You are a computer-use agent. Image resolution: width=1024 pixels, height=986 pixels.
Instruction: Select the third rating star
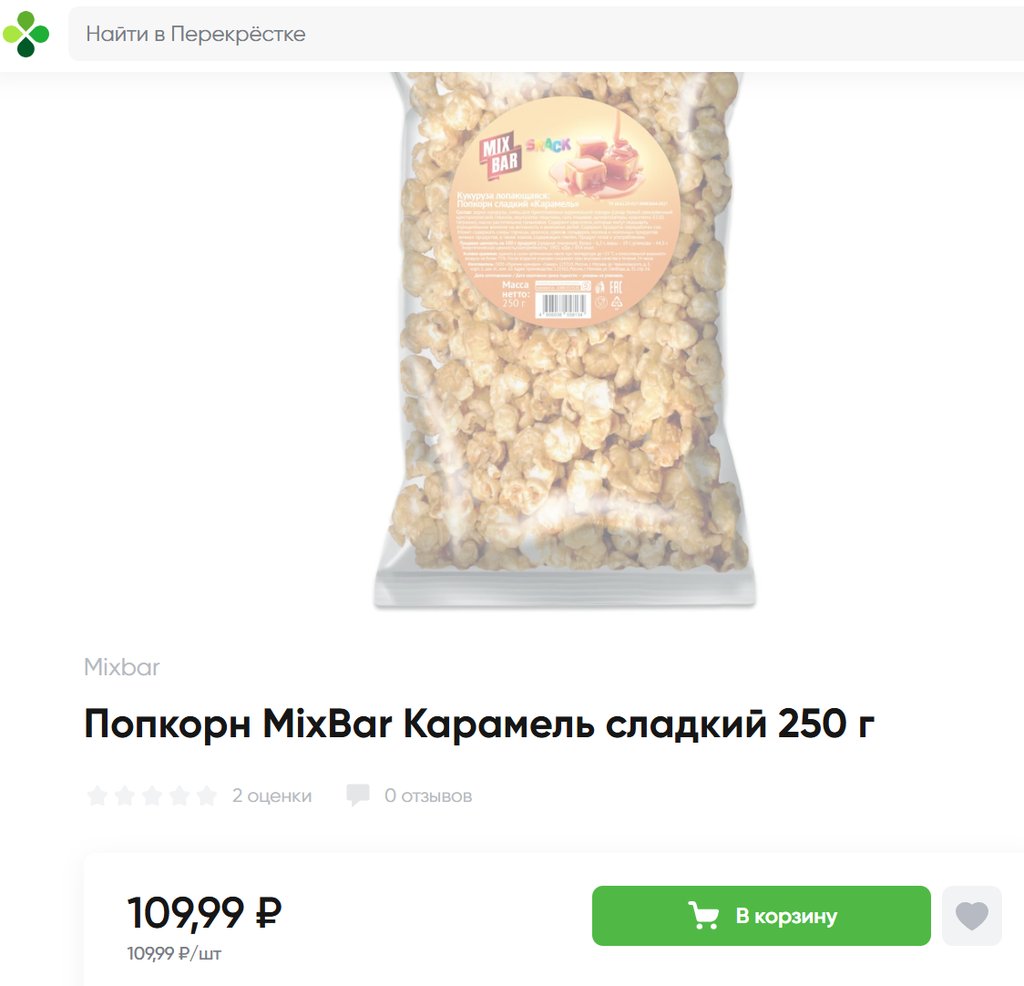click(x=152, y=795)
